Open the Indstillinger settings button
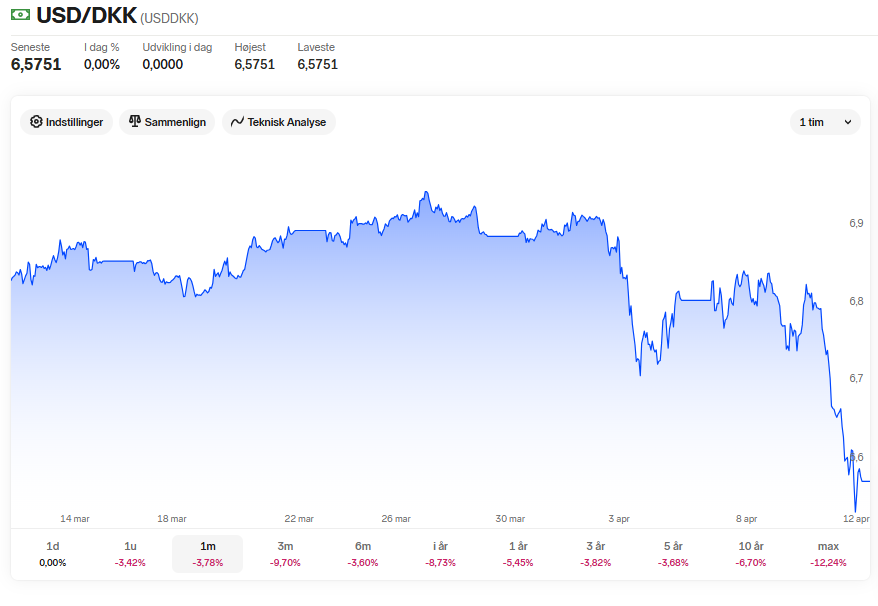Viewport: 878px width, 606px height. click(x=67, y=122)
